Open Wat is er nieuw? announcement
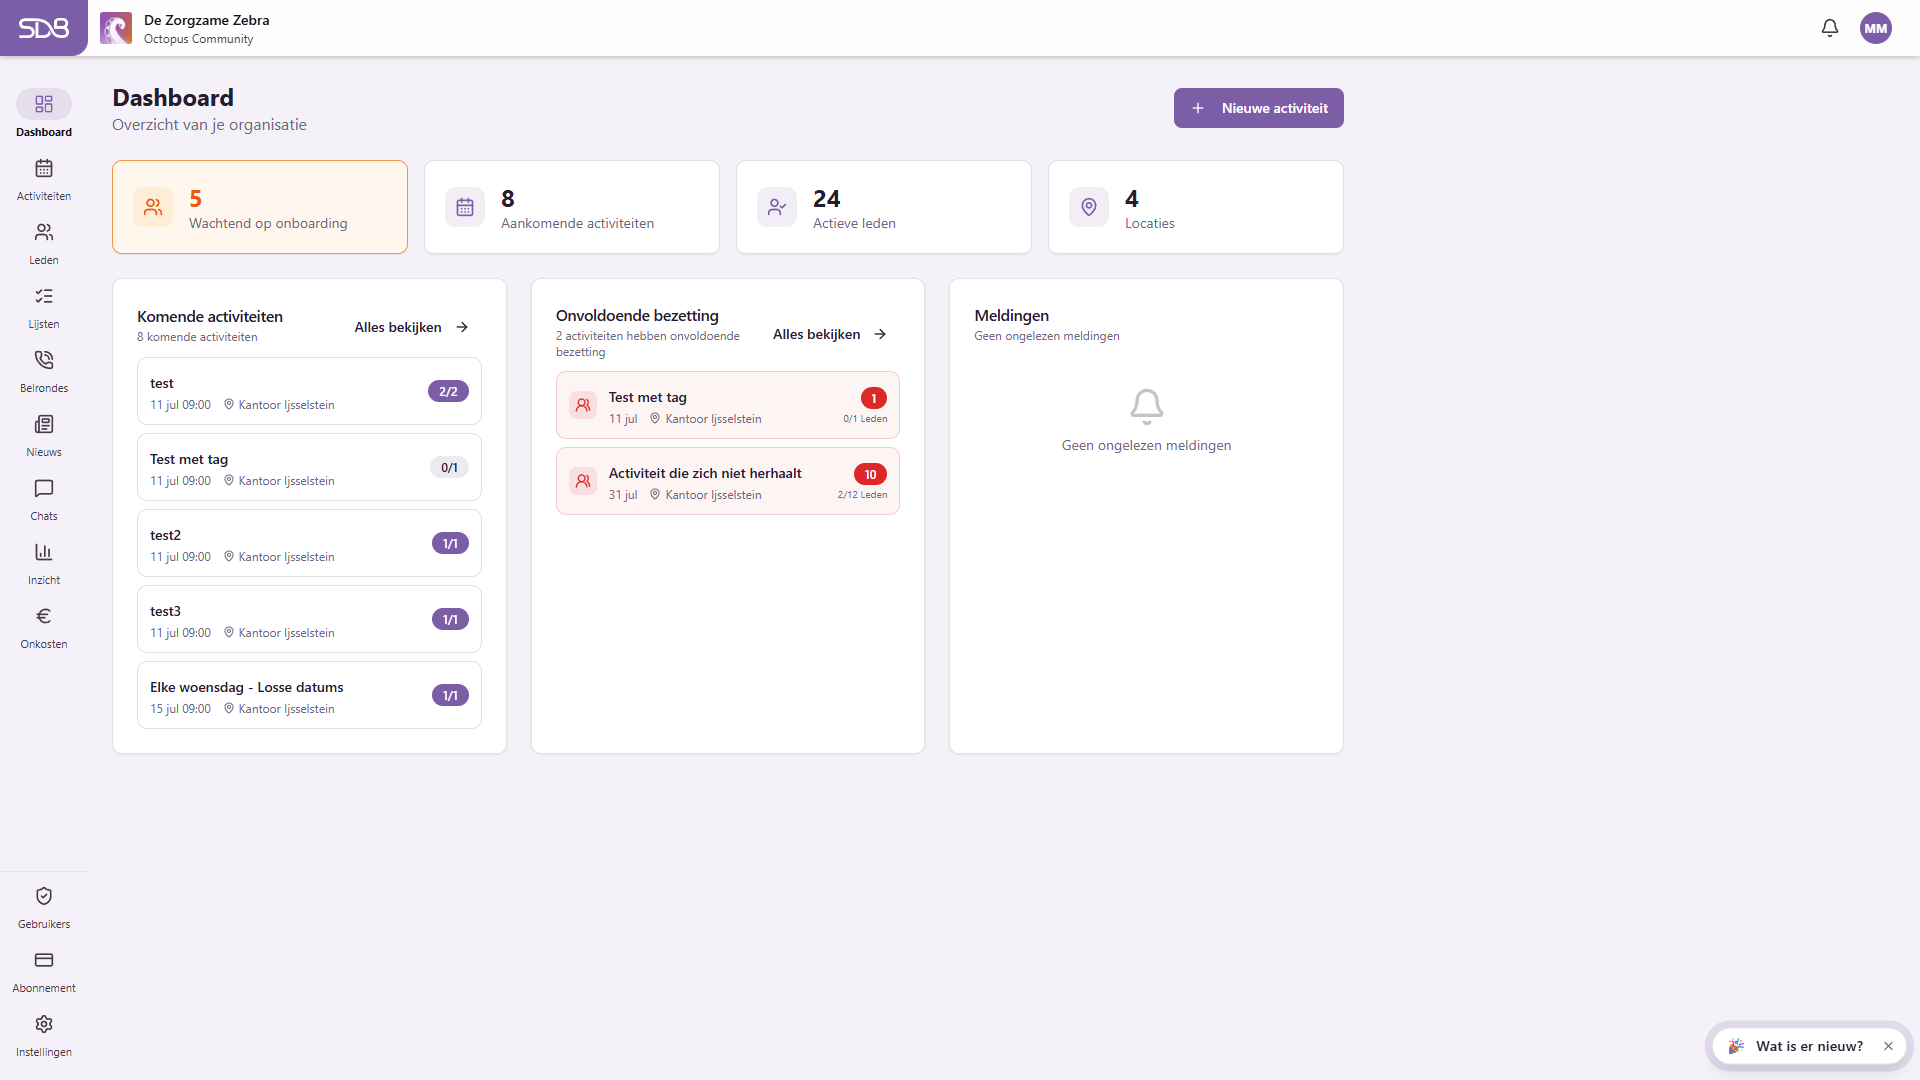 (1809, 1046)
